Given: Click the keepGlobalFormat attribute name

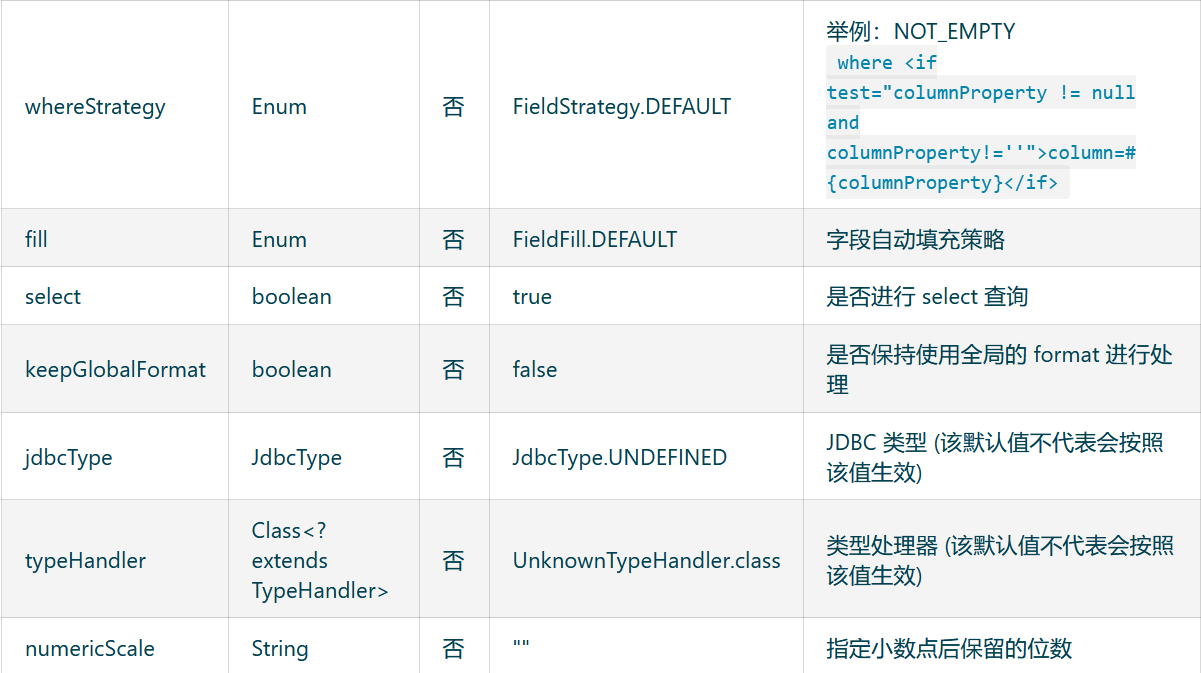Looking at the screenshot, I should click(115, 369).
